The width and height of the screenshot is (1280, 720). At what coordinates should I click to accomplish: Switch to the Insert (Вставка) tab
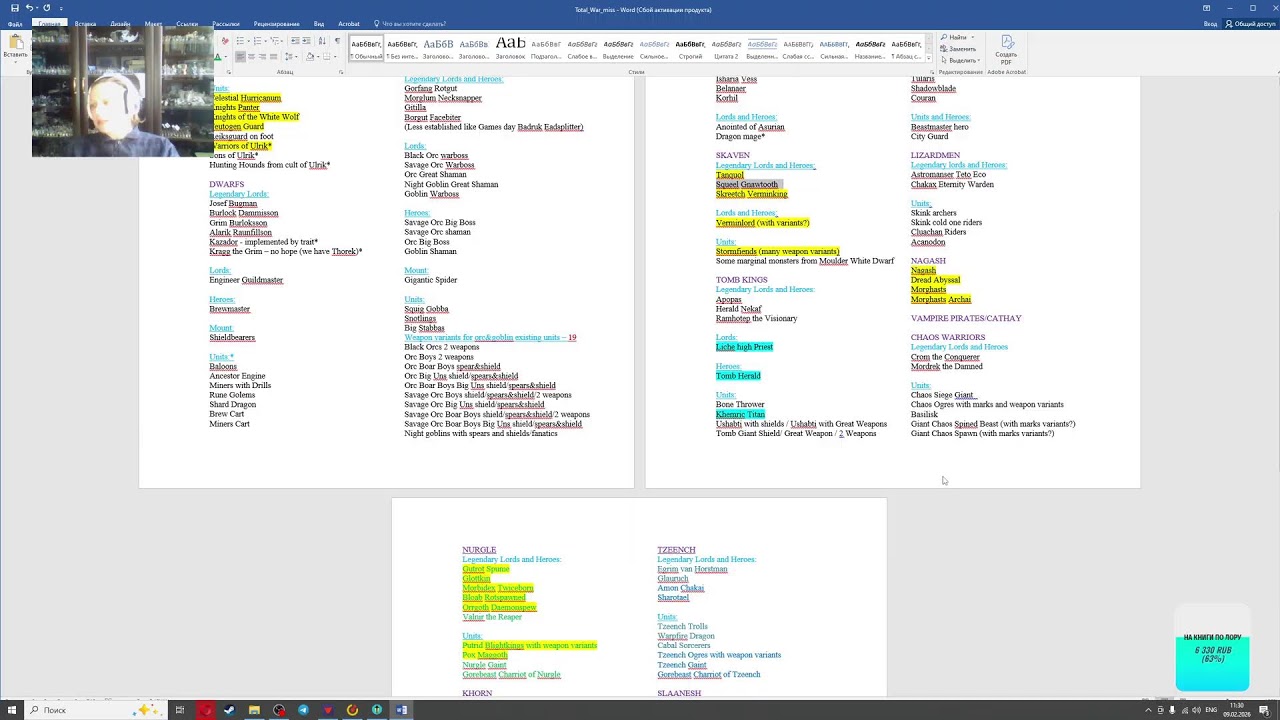[85, 24]
